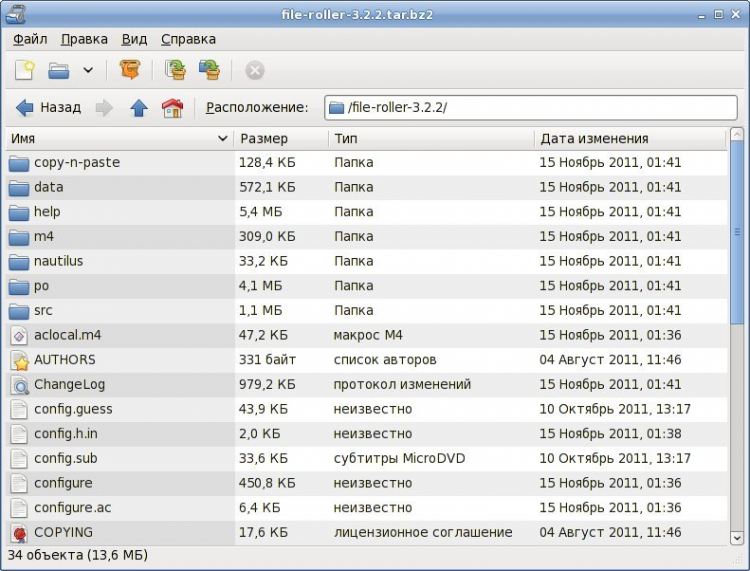Sort by the Размер column header

pyautogui.click(x=280, y=139)
